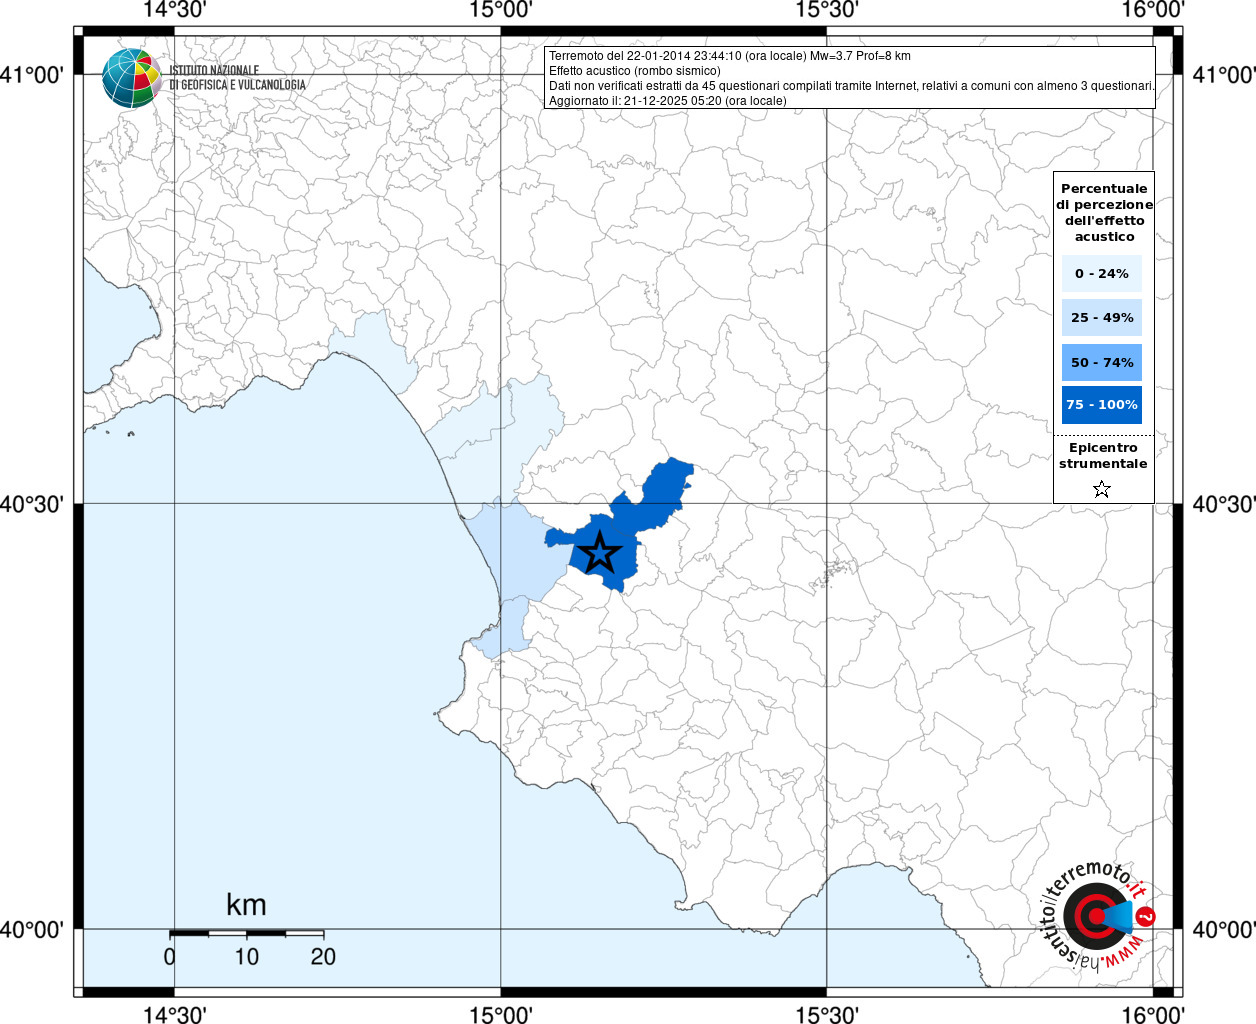Select the 25 - 49% legend swatch
The image size is (1256, 1024).
(x=1102, y=317)
